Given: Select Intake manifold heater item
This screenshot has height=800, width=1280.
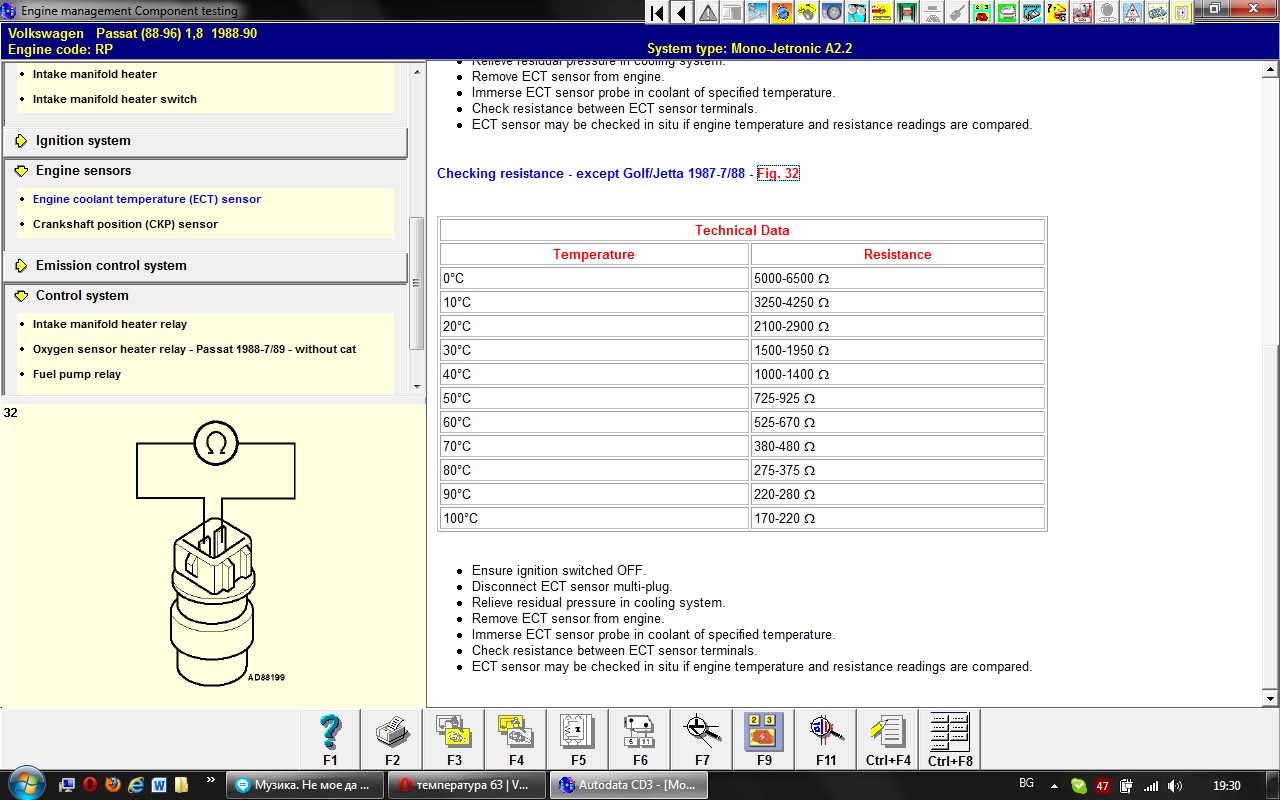Looking at the screenshot, I should click(x=95, y=74).
